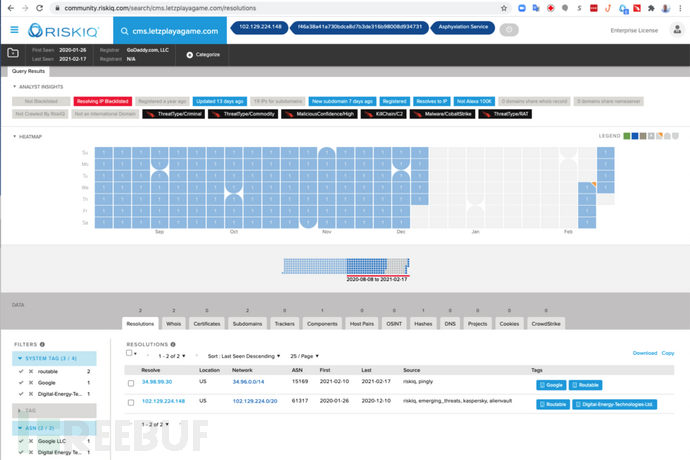690x460 pixels.
Task: Click the round grey history pill icon
Action: (509, 29)
